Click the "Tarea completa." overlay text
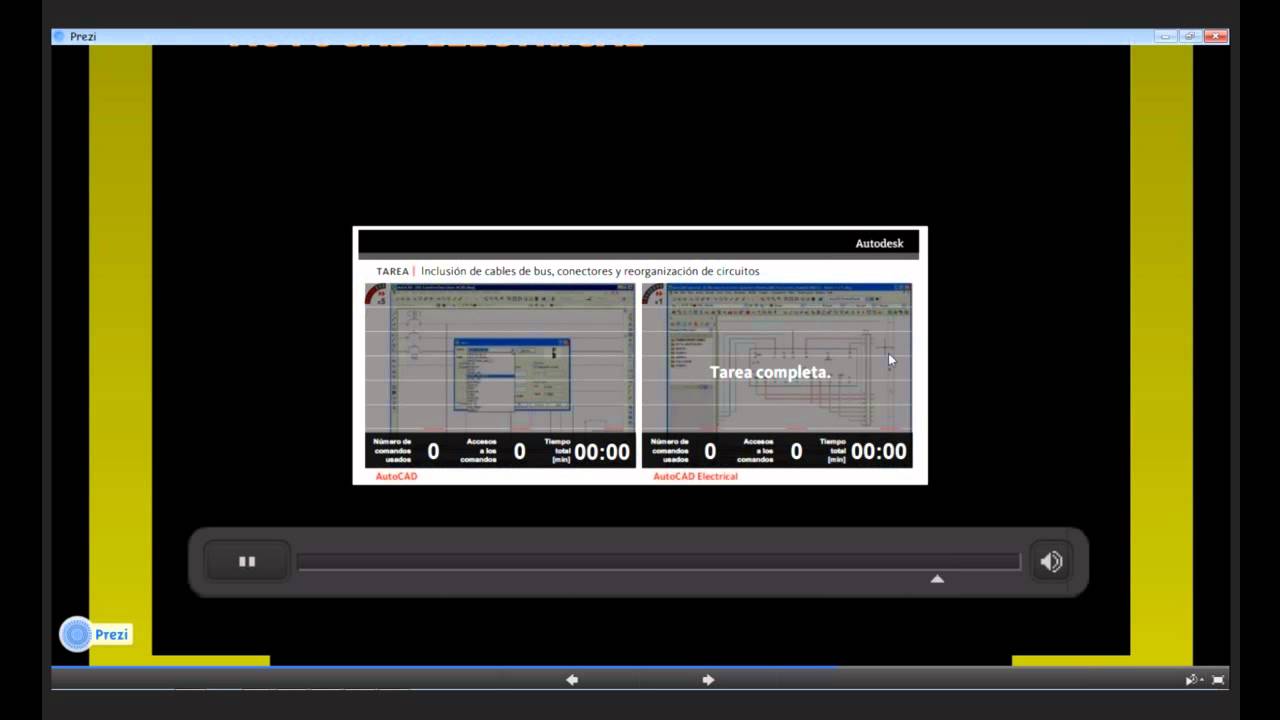 (x=770, y=372)
